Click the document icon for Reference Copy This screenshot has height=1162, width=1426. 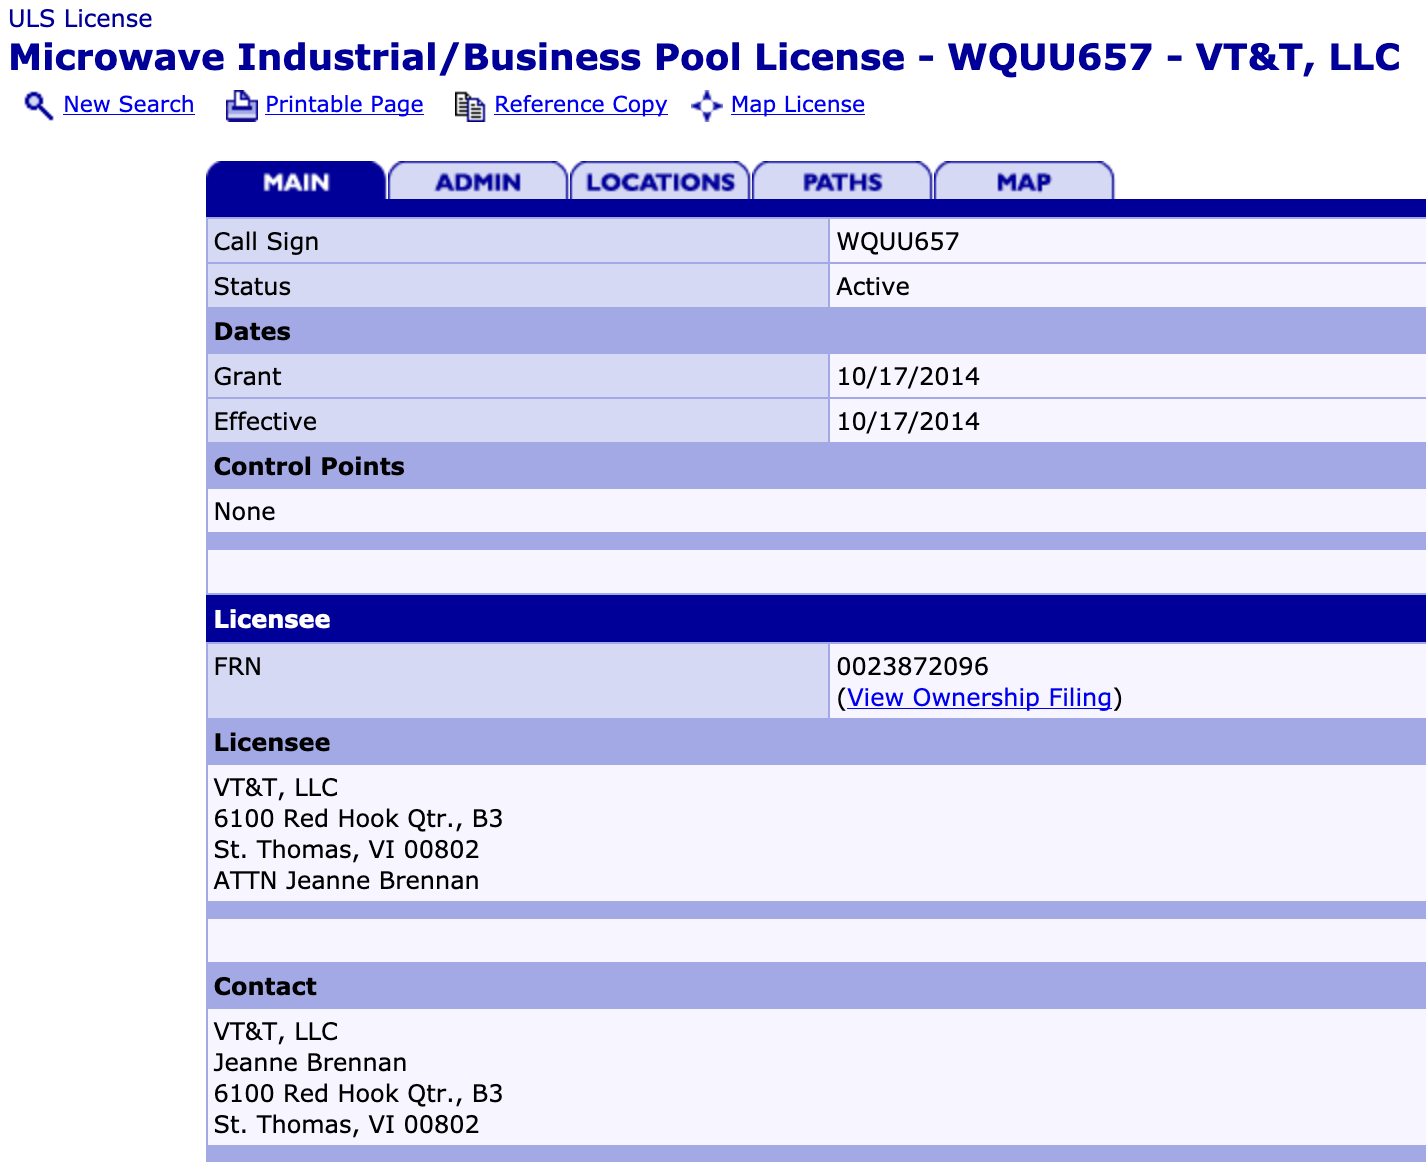click(x=469, y=106)
